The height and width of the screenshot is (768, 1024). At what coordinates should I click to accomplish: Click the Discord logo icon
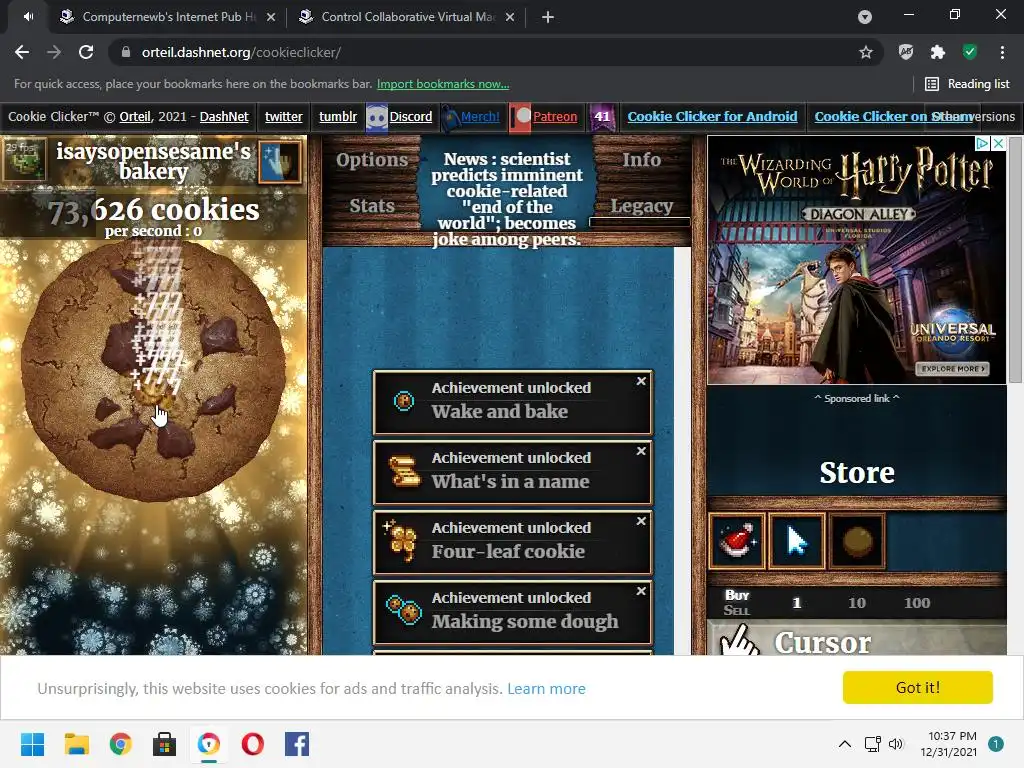pyautogui.click(x=377, y=118)
